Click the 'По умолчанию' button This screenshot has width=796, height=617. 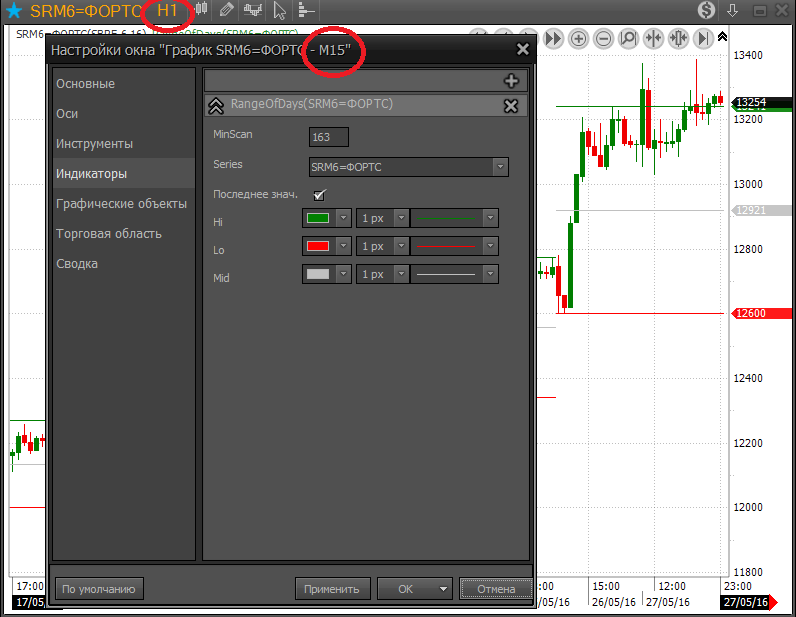(99, 589)
